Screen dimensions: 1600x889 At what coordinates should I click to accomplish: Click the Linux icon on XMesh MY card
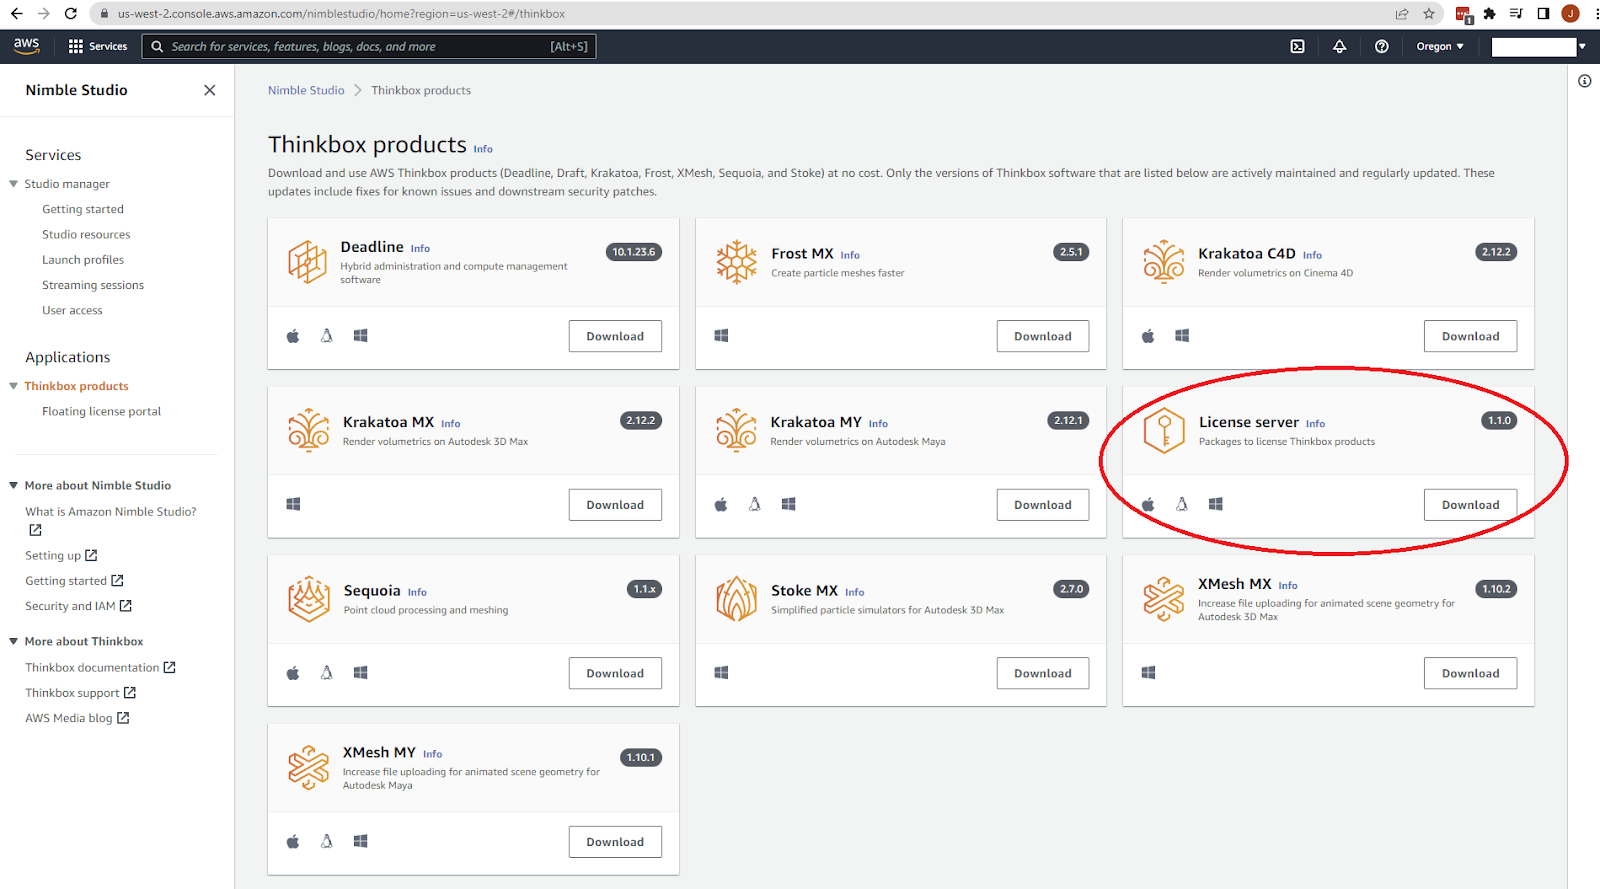326,842
